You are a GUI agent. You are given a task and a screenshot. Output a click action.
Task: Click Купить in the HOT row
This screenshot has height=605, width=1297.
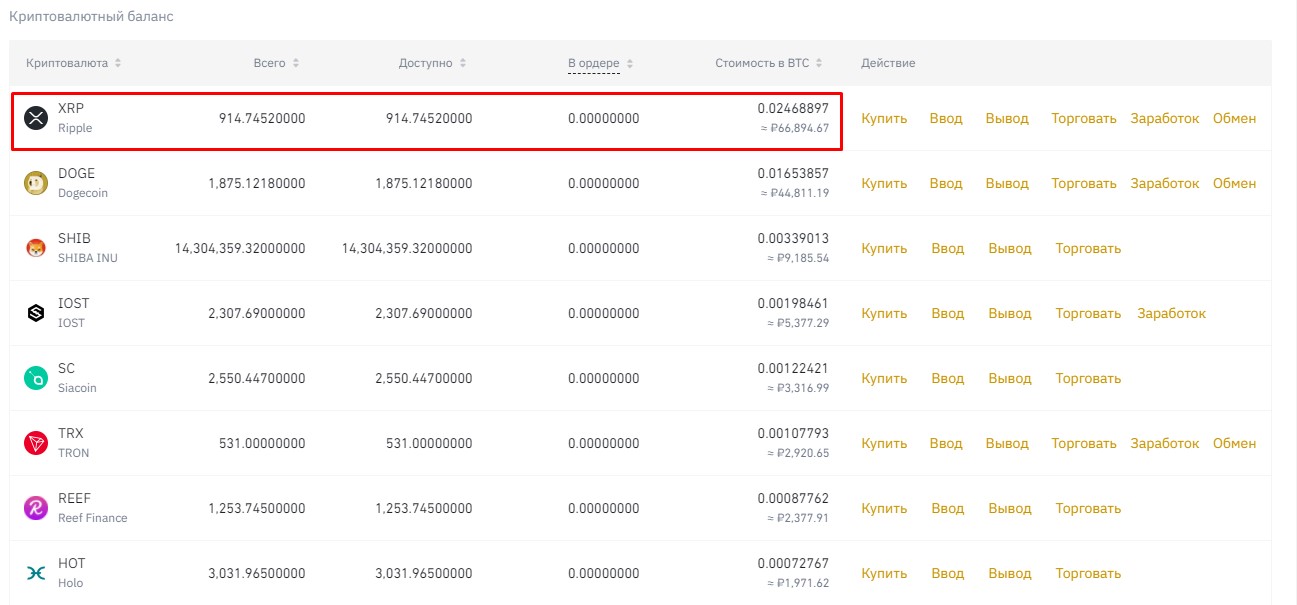[884, 573]
